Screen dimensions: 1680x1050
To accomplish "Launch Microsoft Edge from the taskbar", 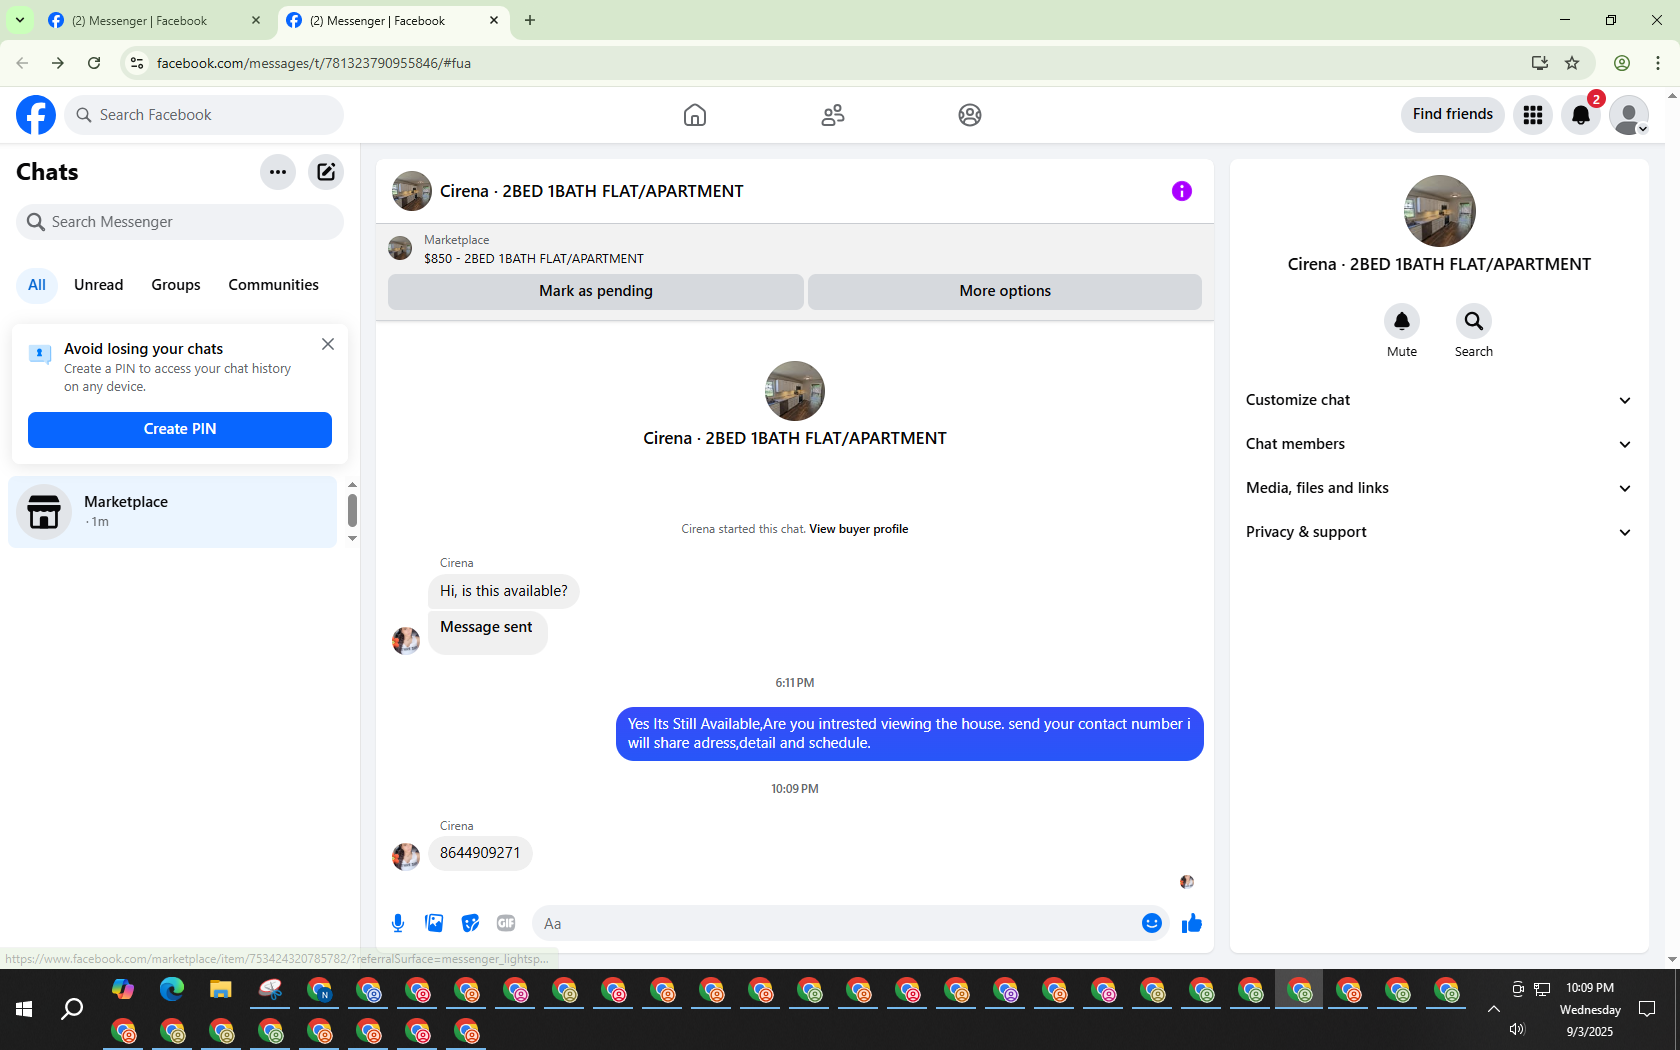I will [x=172, y=990].
